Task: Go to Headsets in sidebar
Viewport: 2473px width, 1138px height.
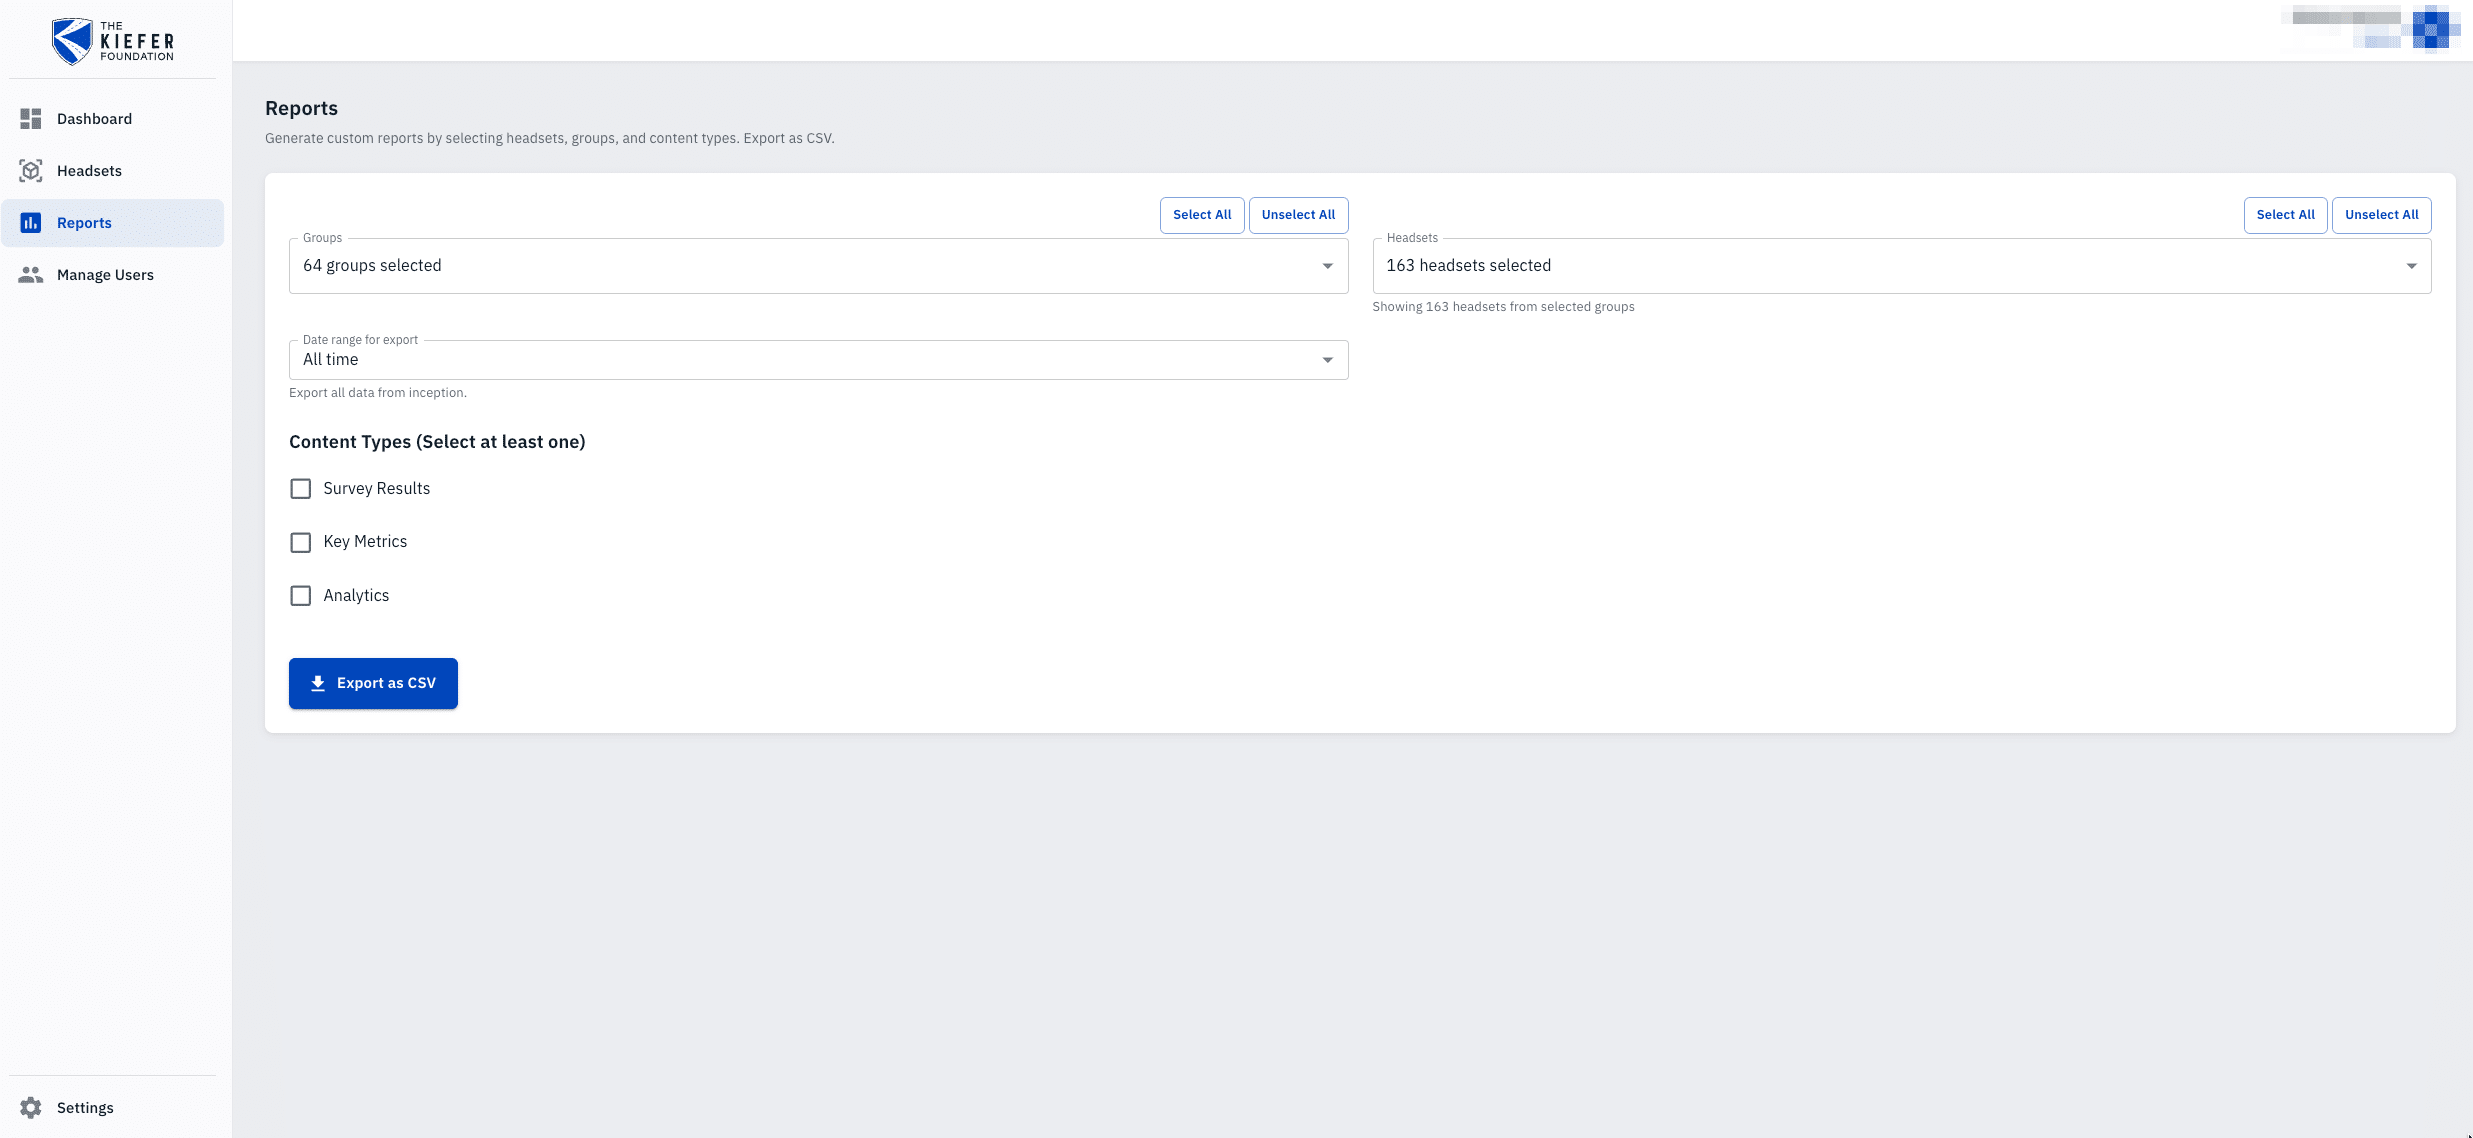Action: 89,171
